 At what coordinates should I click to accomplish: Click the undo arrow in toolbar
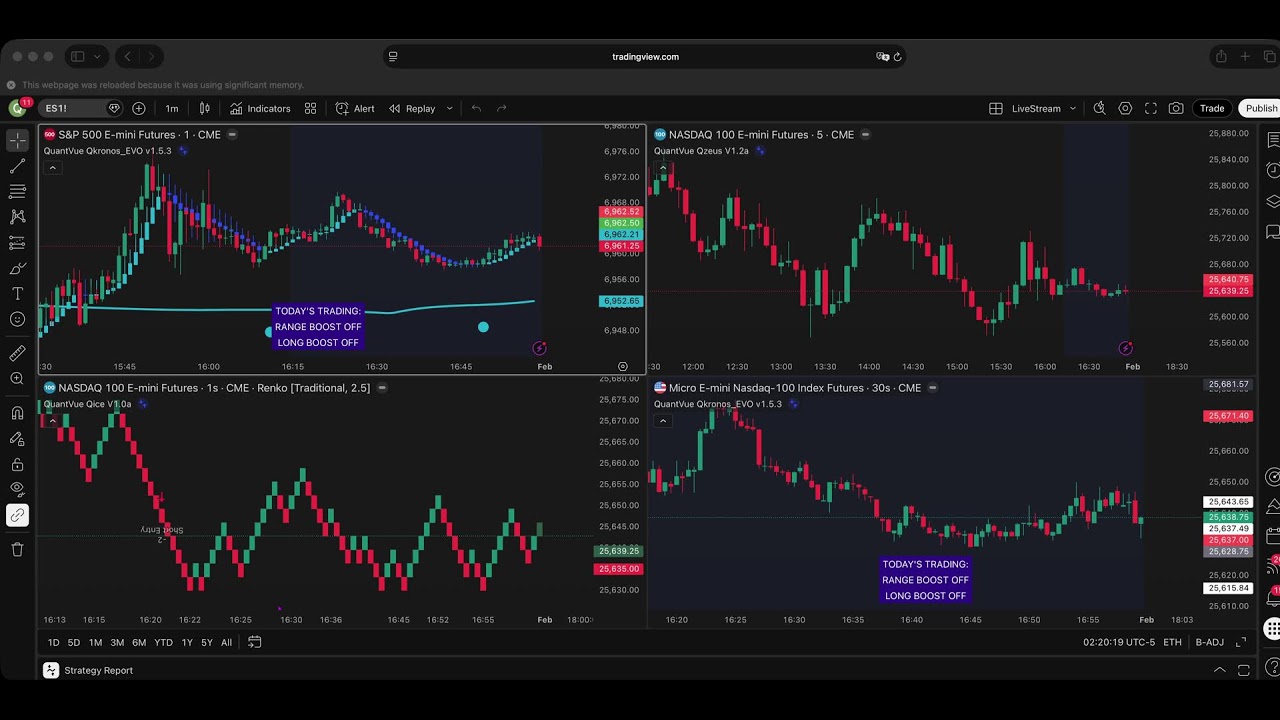tap(476, 108)
